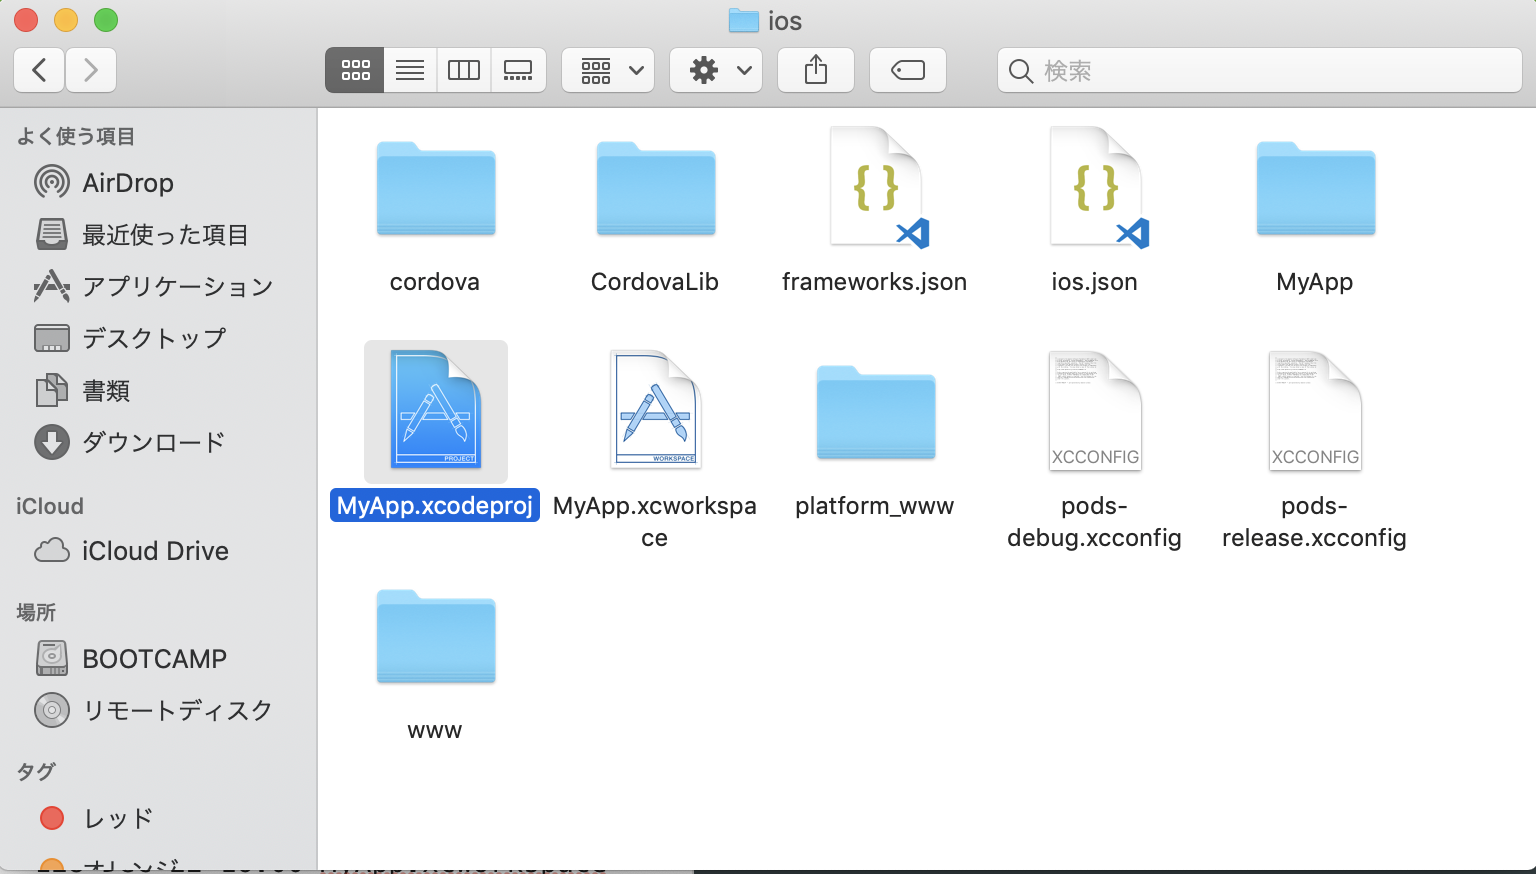Focus the 検索 search field
The width and height of the screenshot is (1536, 874).
coord(1260,70)
